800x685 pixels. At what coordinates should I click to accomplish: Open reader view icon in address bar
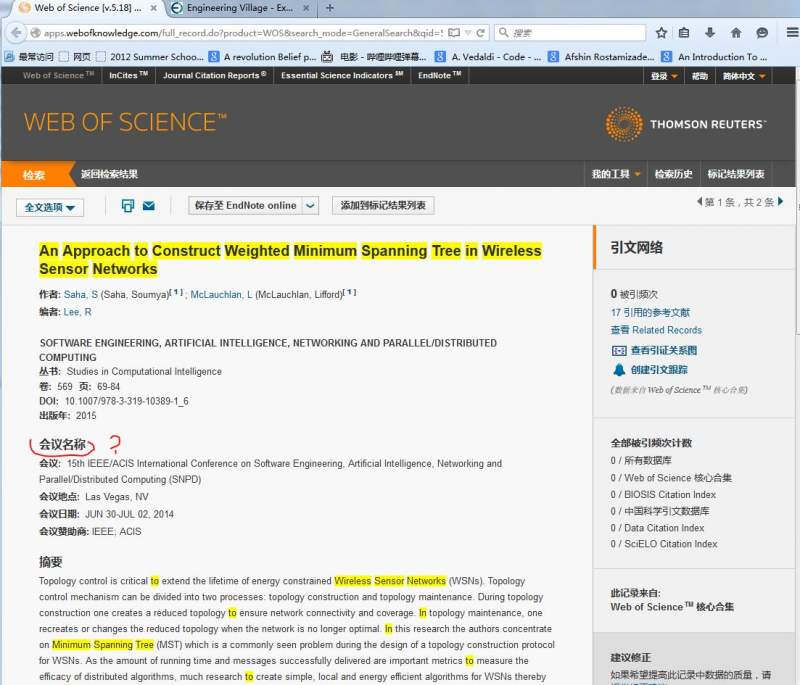[454, 33]
